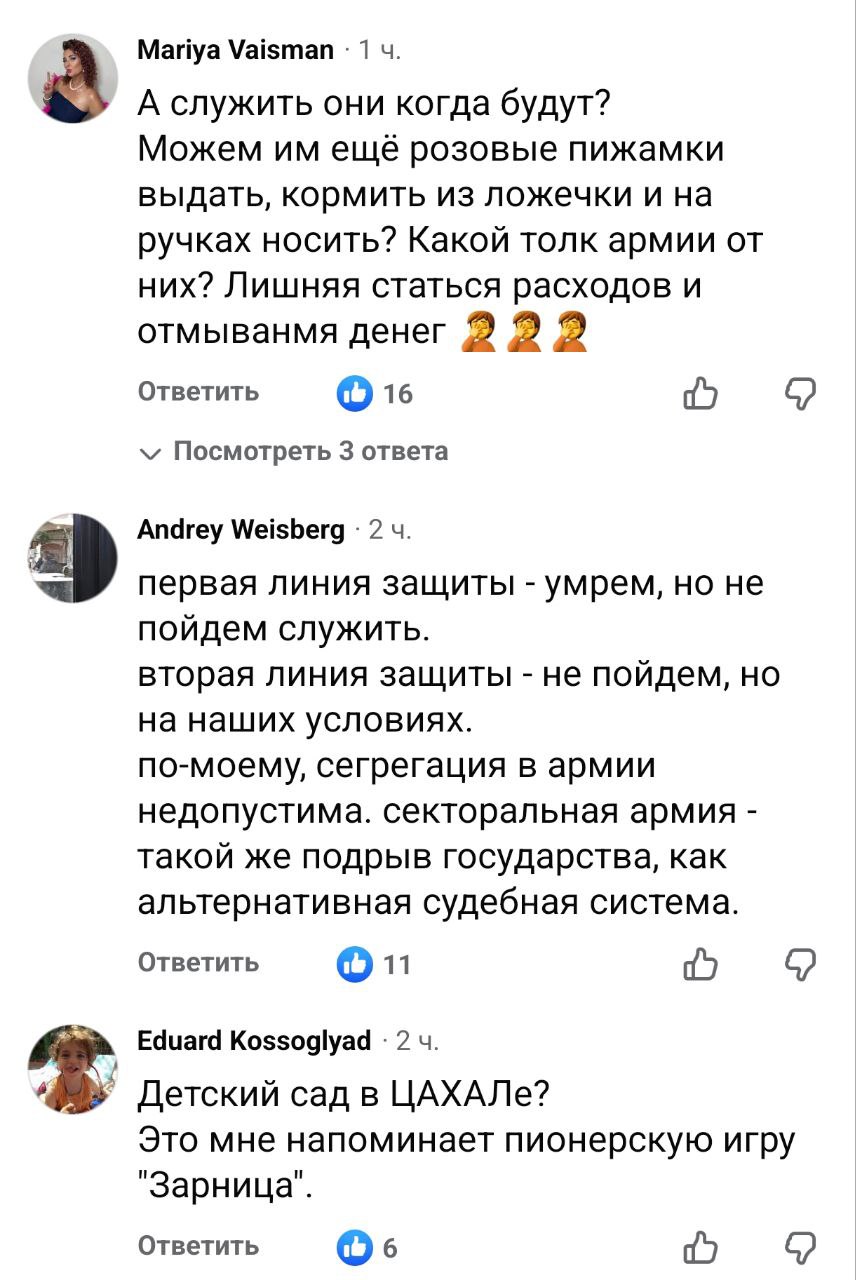This screenshot has width=856, height=1280.
Task: Dislike Eduard Kossoglyad's comment
Action: pyautogui.click(x=801, y=1247)
